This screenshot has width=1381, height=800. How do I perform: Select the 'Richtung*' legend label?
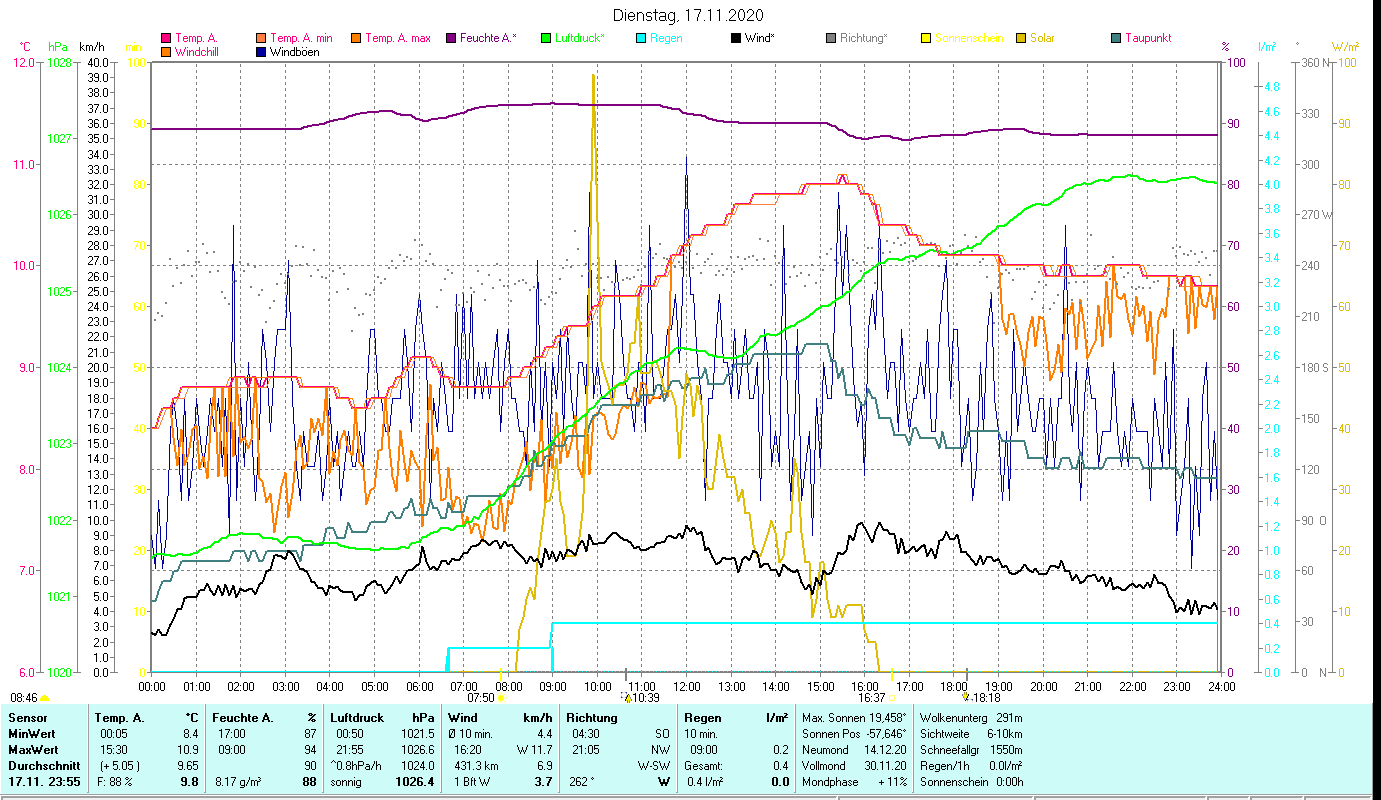pyautogui.click(x=864, y=39)
